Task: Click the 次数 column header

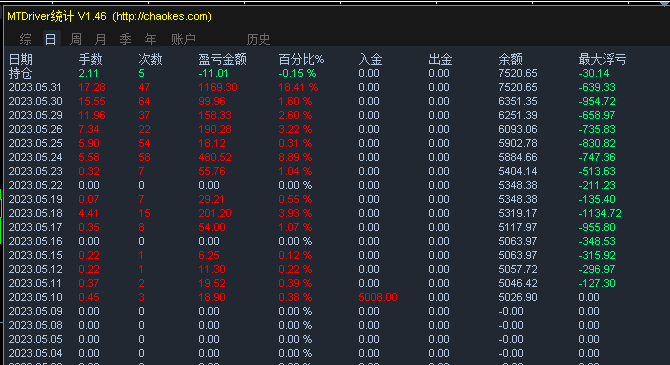Action: [150, 59]
